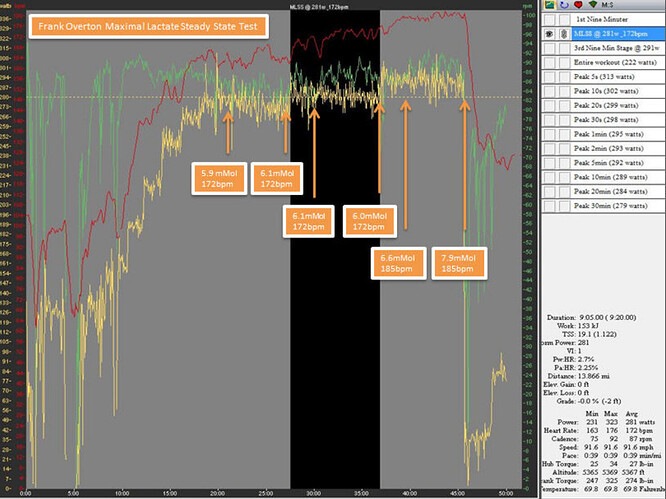
Task: Click the Pw:HR 2.7% statistic
Action: pos(573,359)
